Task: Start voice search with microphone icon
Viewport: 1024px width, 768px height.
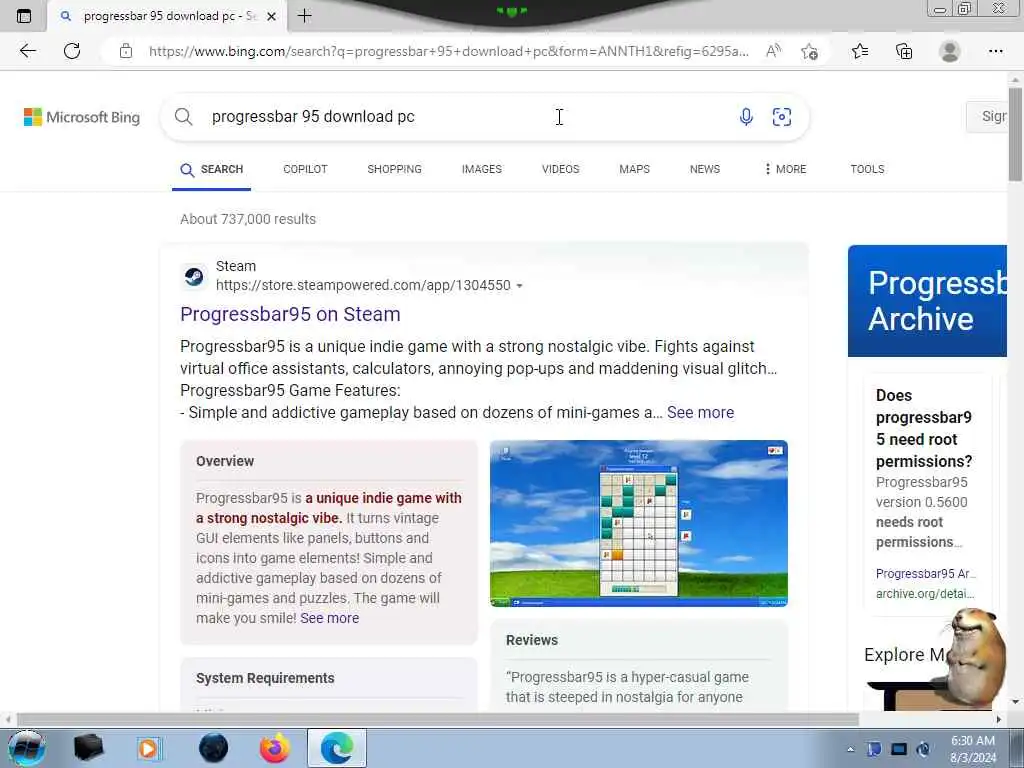Action: click(x=746, y=117)
